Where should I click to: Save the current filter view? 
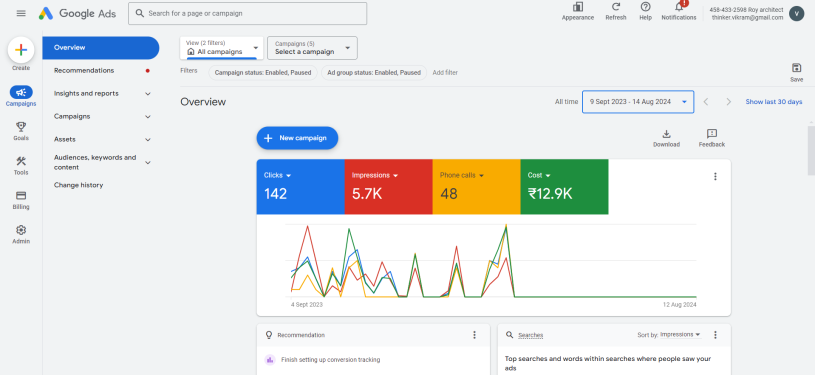click(x=796, y=72)
